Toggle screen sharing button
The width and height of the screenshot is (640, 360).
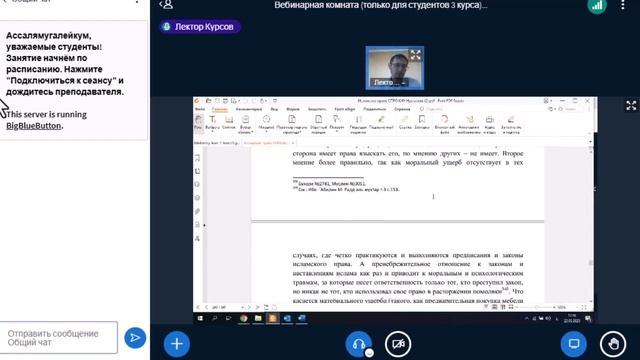pyautogui.click(x=573, y=344)
